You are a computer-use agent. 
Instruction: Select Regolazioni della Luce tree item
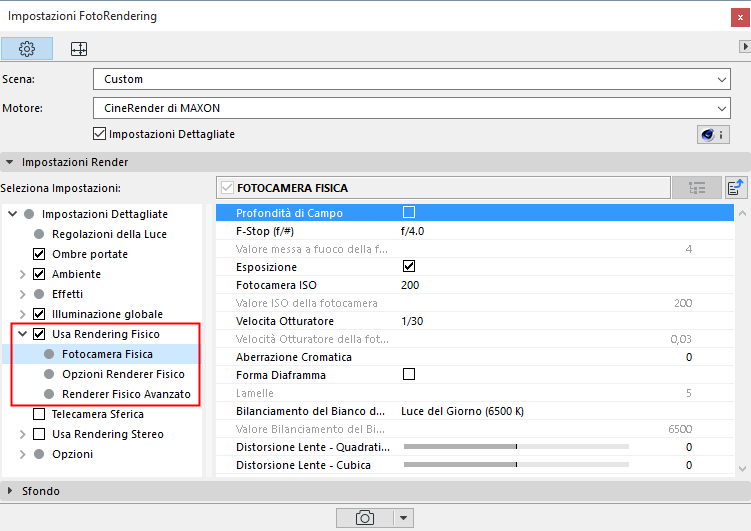click(109, 234)
